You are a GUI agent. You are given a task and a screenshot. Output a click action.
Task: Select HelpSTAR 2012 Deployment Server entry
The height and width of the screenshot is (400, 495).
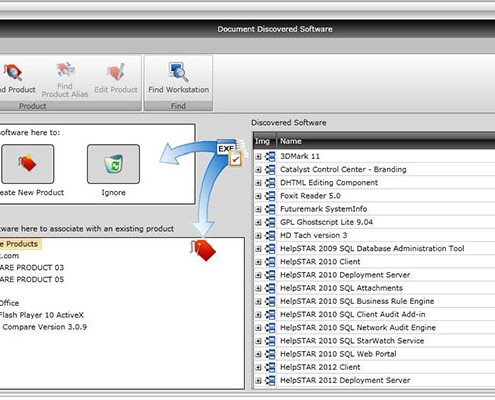tap(345, 380)
